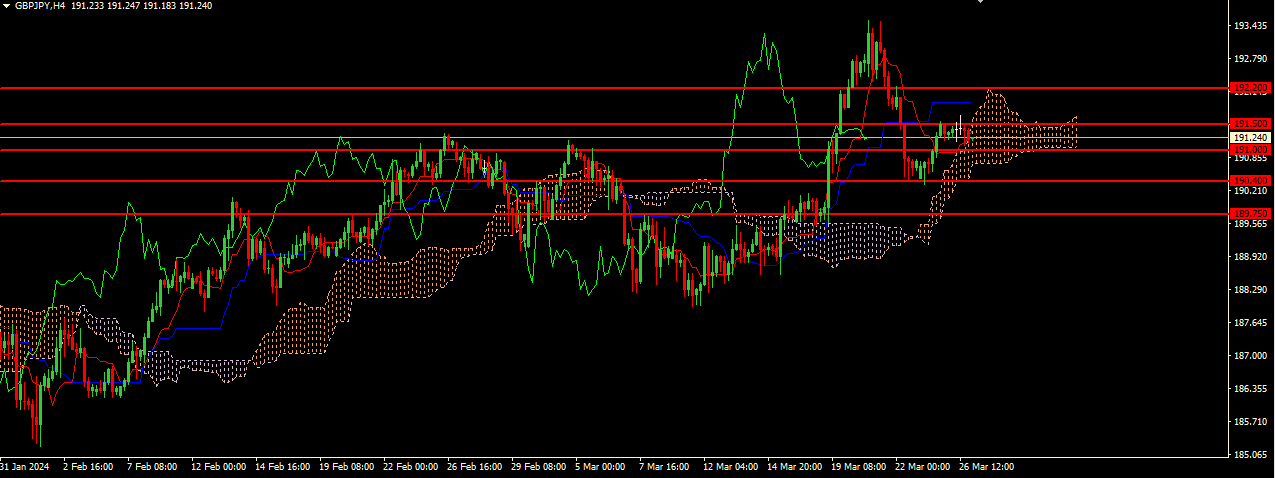The width and height of the screenshot is (1275, 478).
Task: Click the 185.065 price scale value
Action: click(x=1251, y=455)
